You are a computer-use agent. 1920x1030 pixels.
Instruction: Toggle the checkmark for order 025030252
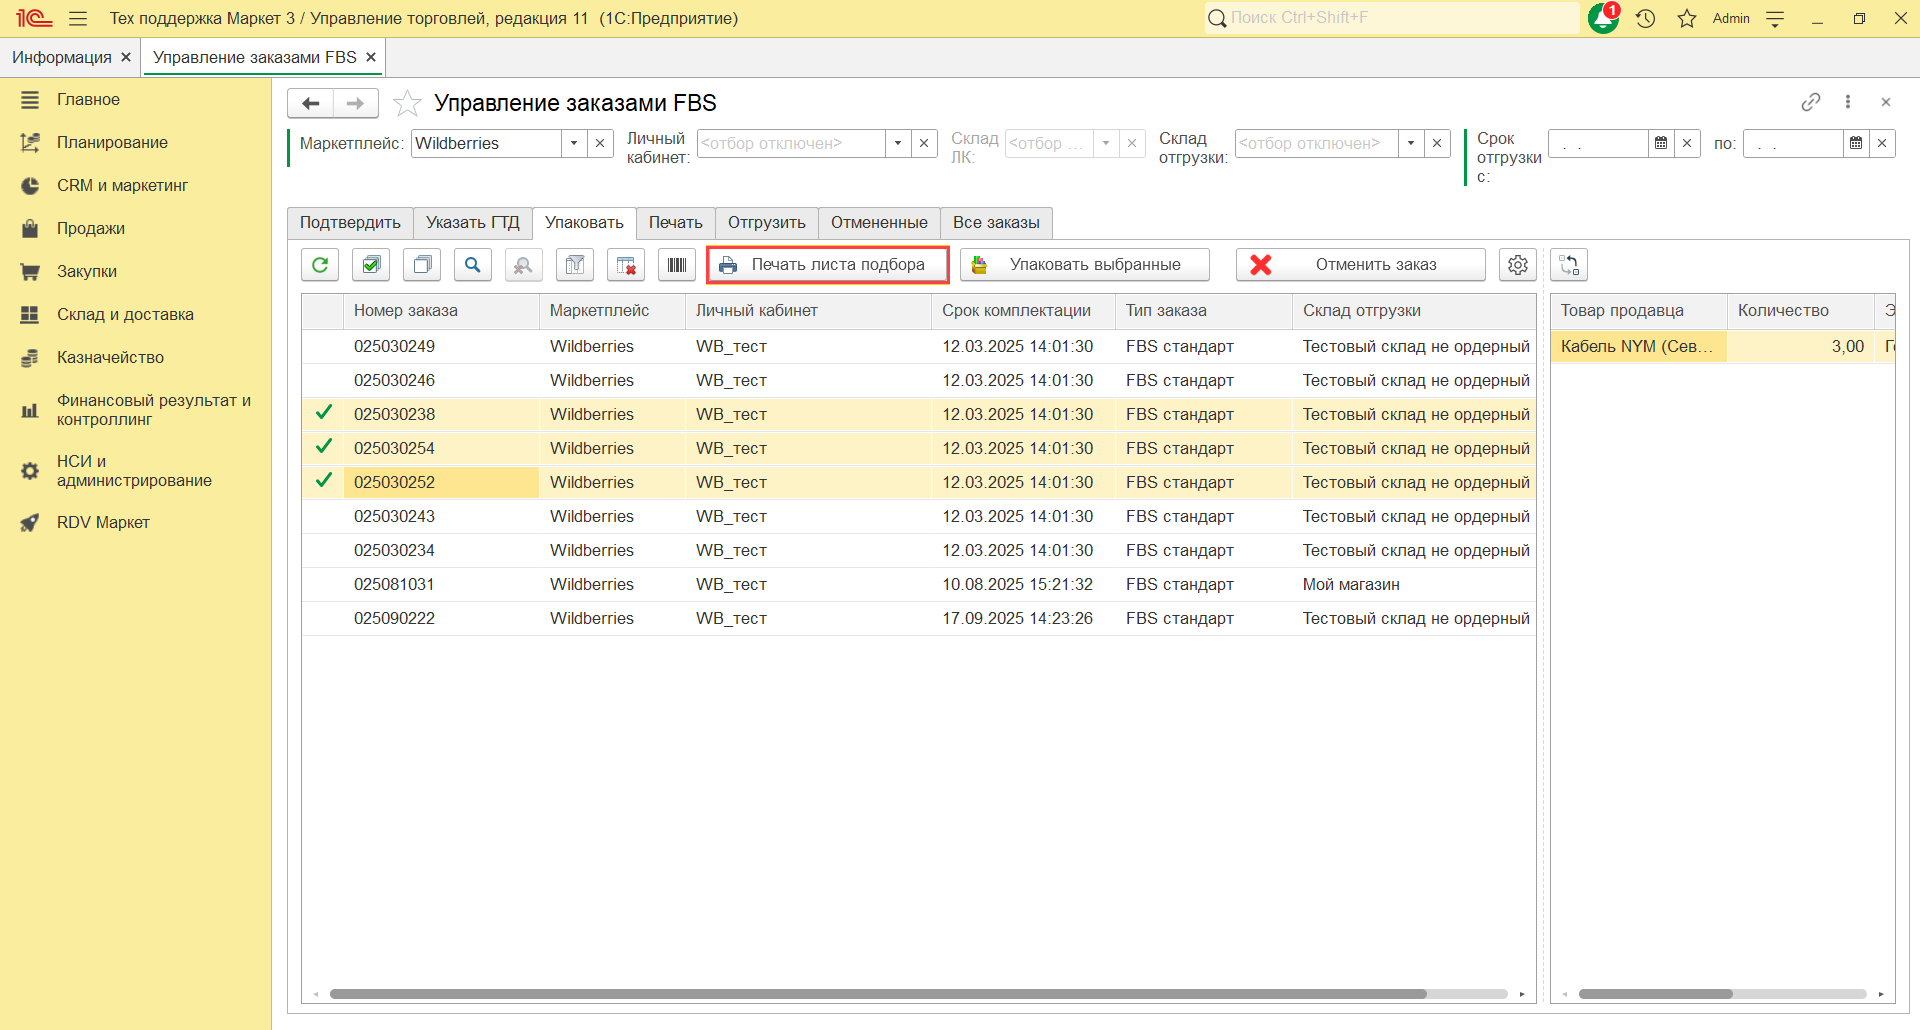tap(324, 481)
